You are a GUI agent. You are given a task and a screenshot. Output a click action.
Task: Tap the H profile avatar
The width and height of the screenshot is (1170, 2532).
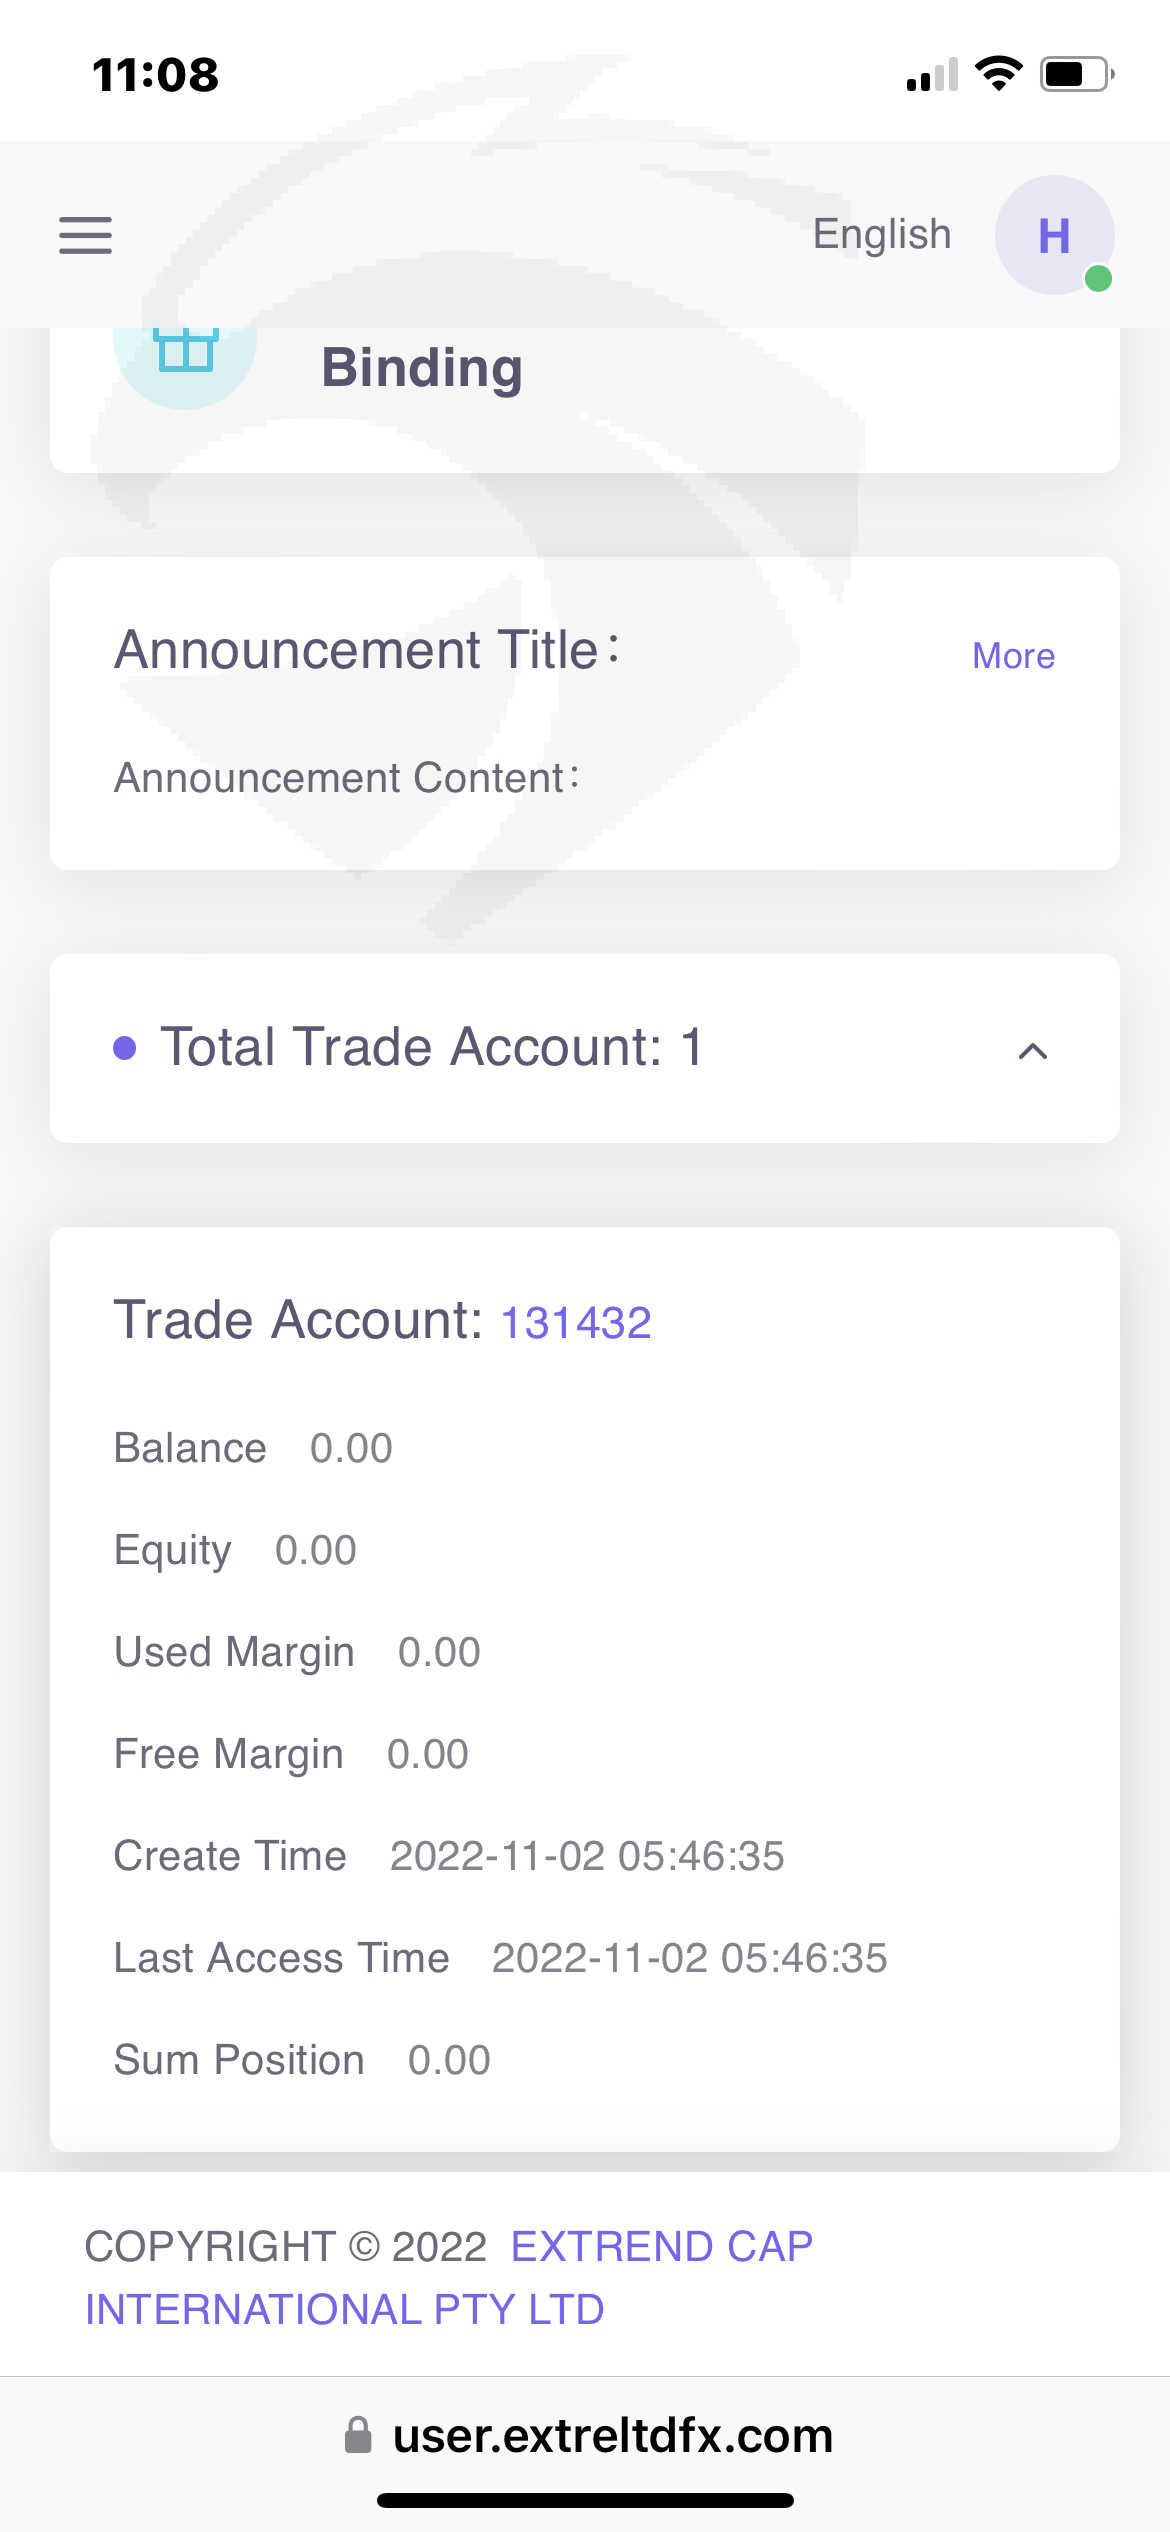pyautogui.click(x=1054, y=235)
